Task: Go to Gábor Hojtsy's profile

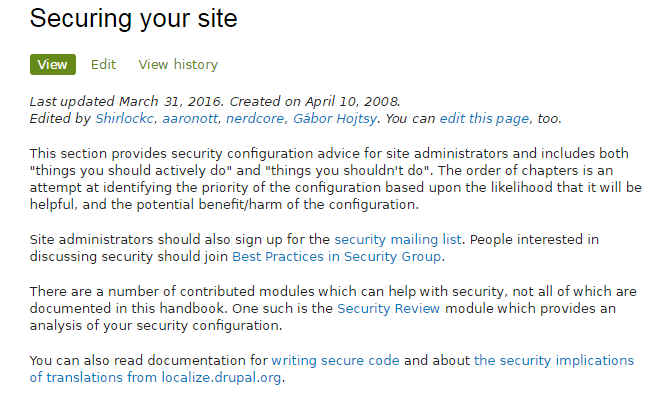Action: [x=335, y=119]
